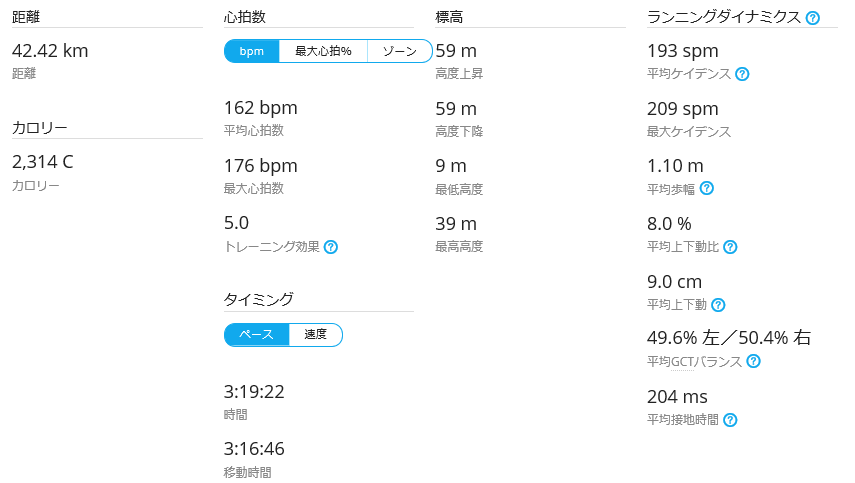Image resolution: width=855 pixels, height=483 pixels.
Task: Click the 162 bpm average heart rate
Action: 261,108
